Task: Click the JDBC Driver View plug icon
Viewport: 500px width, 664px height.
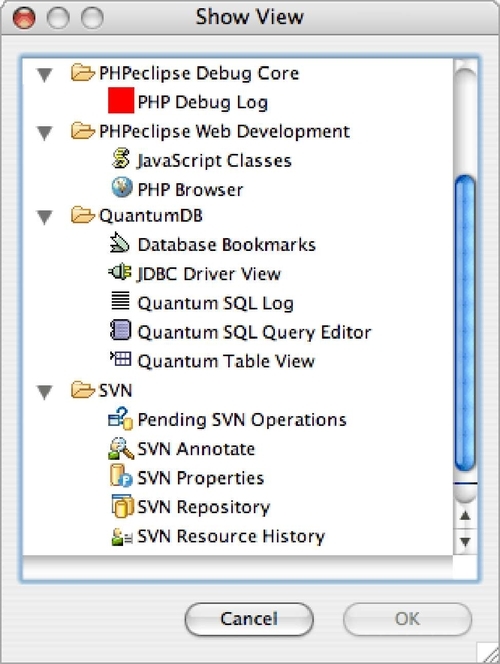Action: [x=120, y=272]
